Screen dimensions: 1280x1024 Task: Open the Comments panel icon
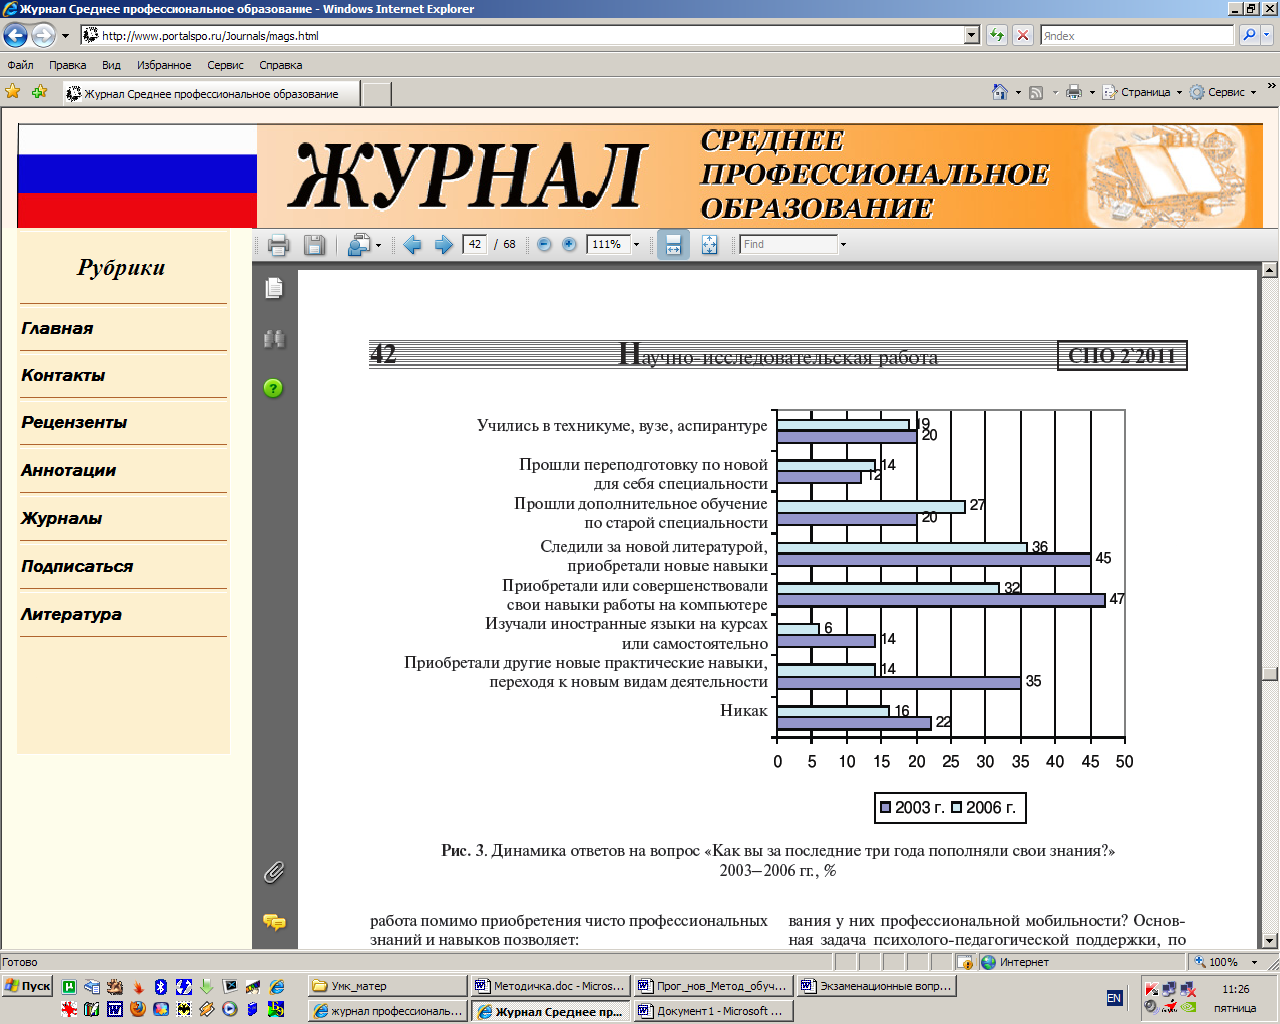point(274,921)
